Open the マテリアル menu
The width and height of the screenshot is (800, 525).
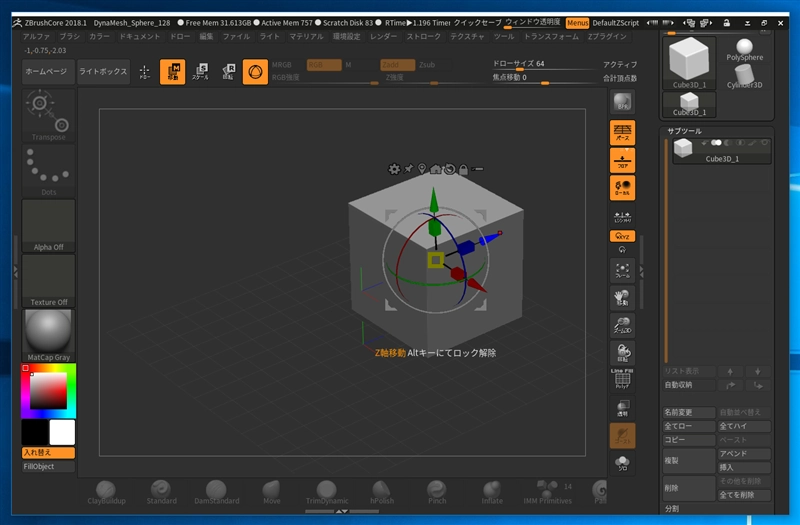coord(307,37)
